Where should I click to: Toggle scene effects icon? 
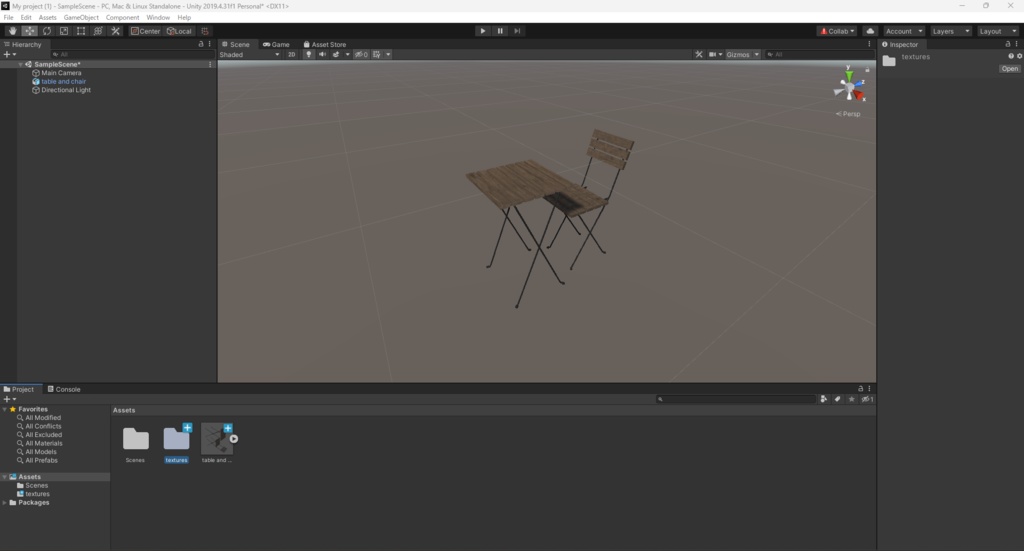point(336,54)
